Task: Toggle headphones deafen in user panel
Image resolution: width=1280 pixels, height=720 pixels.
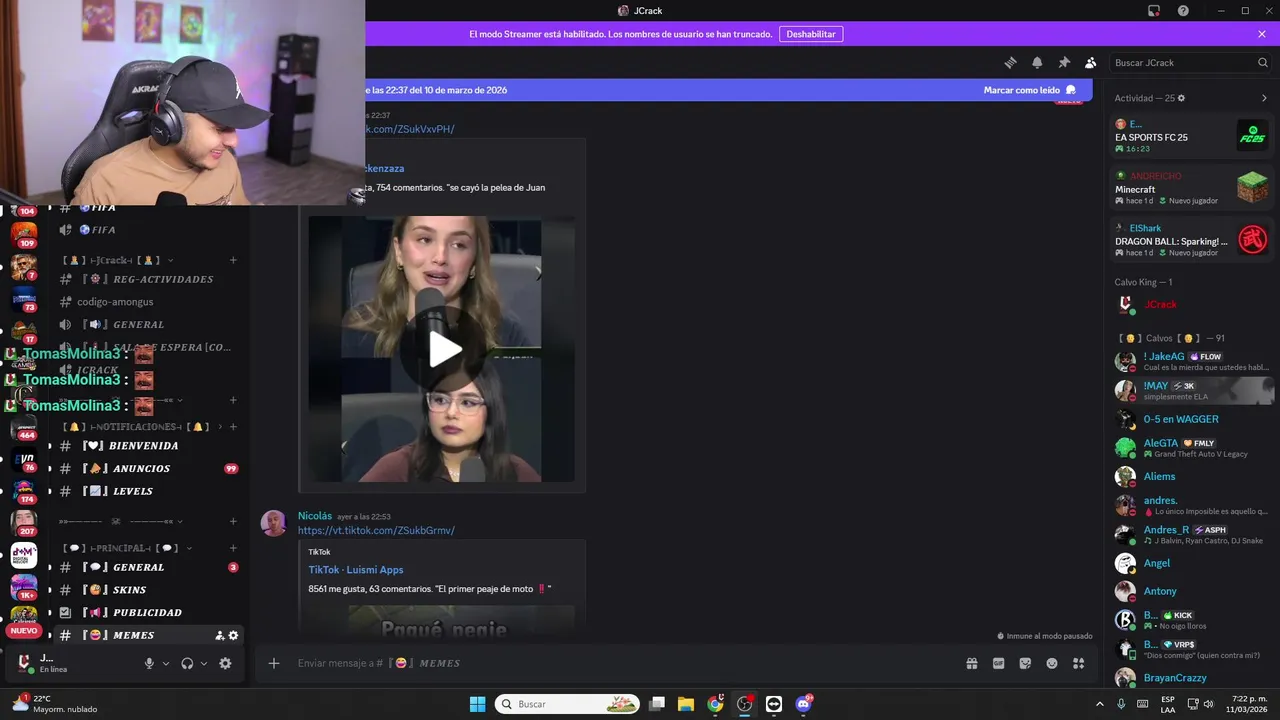Action: click(x=187, y=663)
